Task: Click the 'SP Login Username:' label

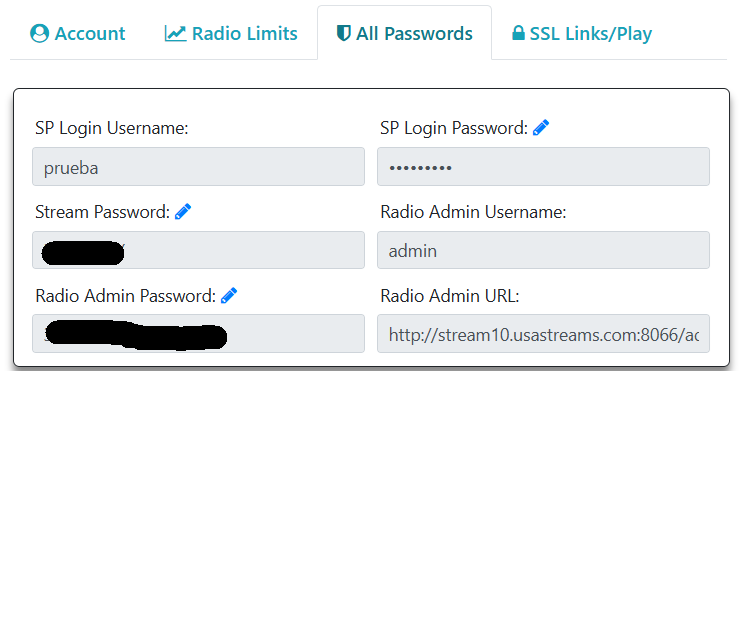Action: (x=112, y=128)
